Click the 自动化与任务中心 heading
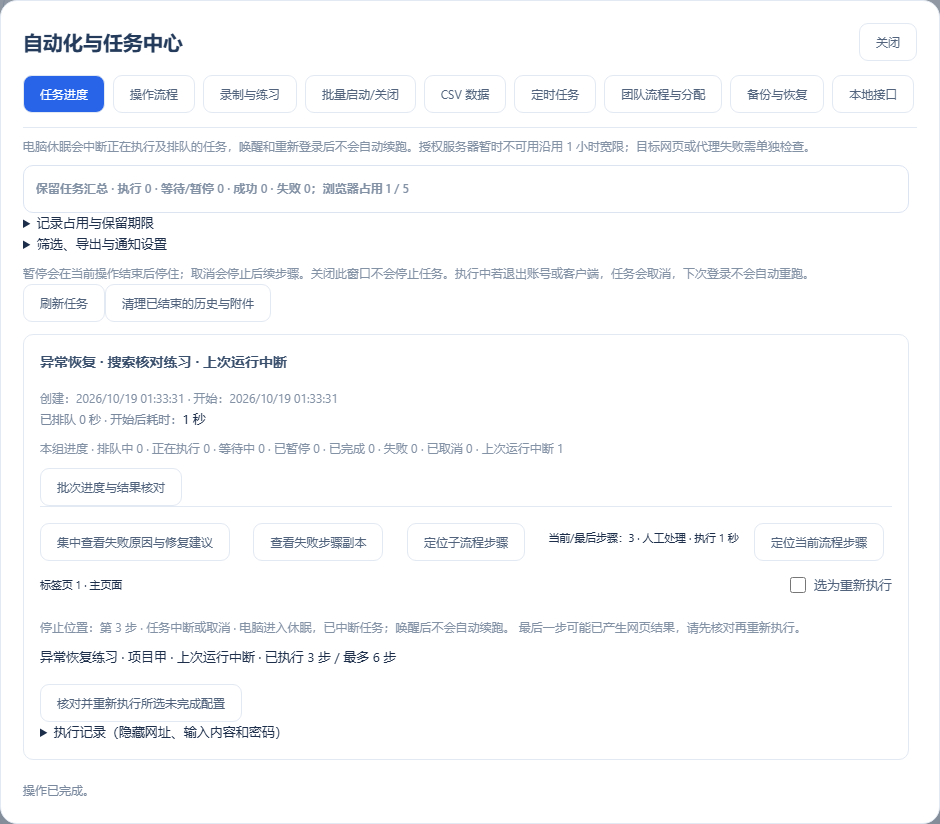940x824 pixels. pyautogui.click(x=103, y=43)
